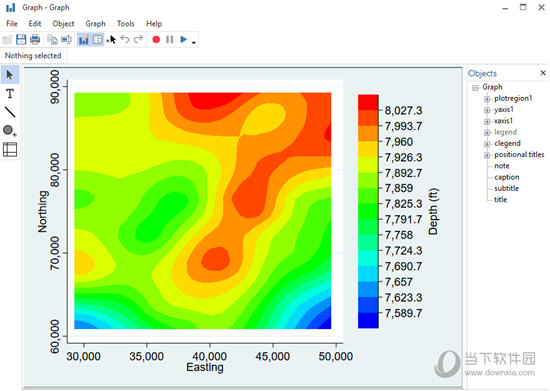The height and width of the screenshot is (391, 550).
Task: Expand the positional titles tree node
Action: [487, 155]
